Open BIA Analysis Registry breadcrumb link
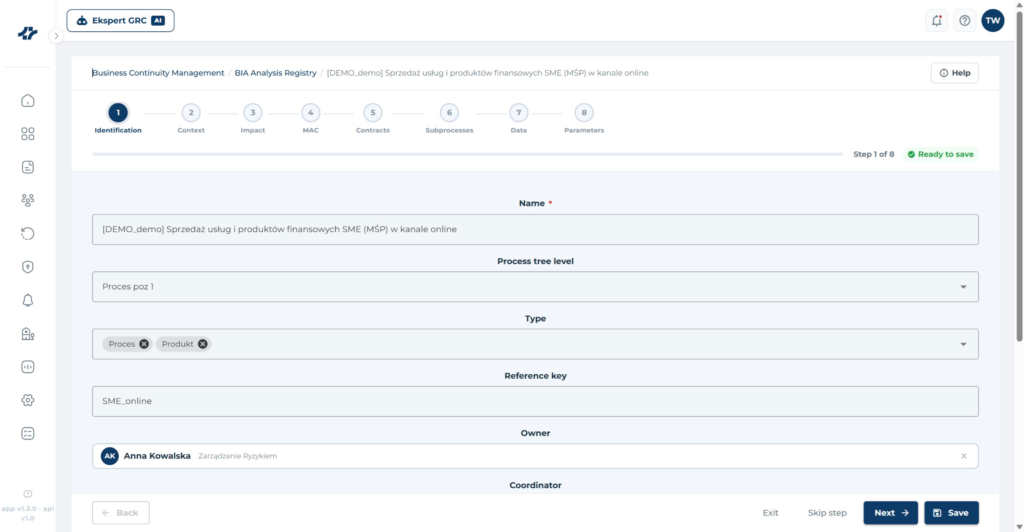The image size is (1024, 532). coord(276,73)
